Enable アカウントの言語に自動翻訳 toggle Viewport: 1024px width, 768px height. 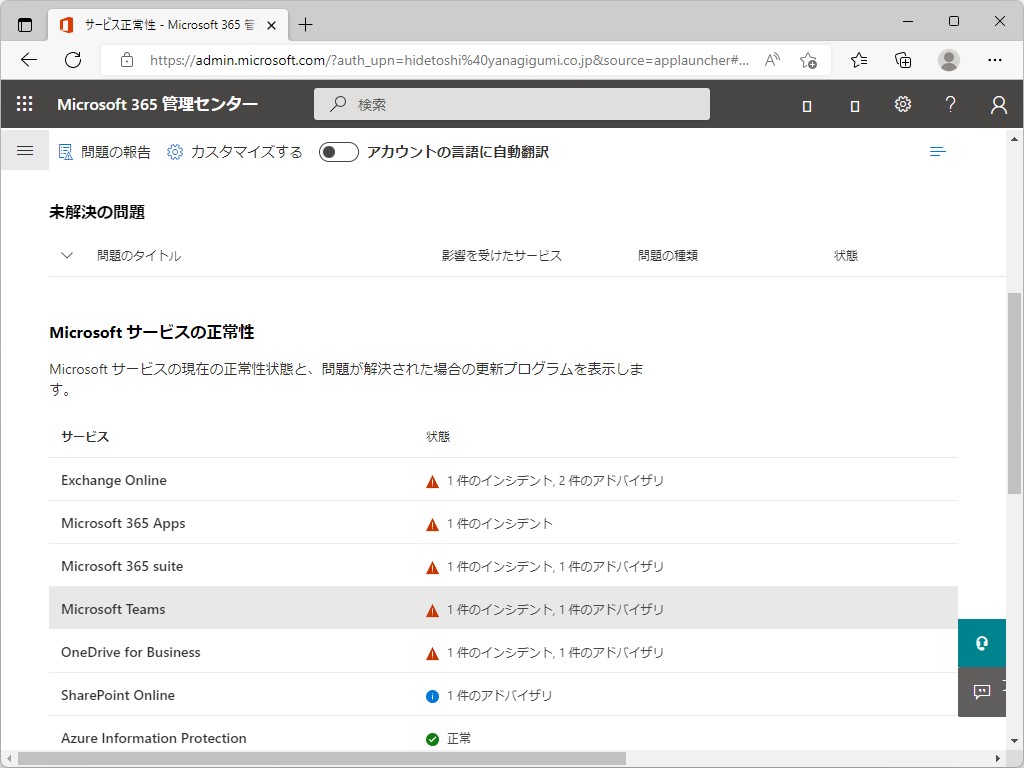pos(338,152)
